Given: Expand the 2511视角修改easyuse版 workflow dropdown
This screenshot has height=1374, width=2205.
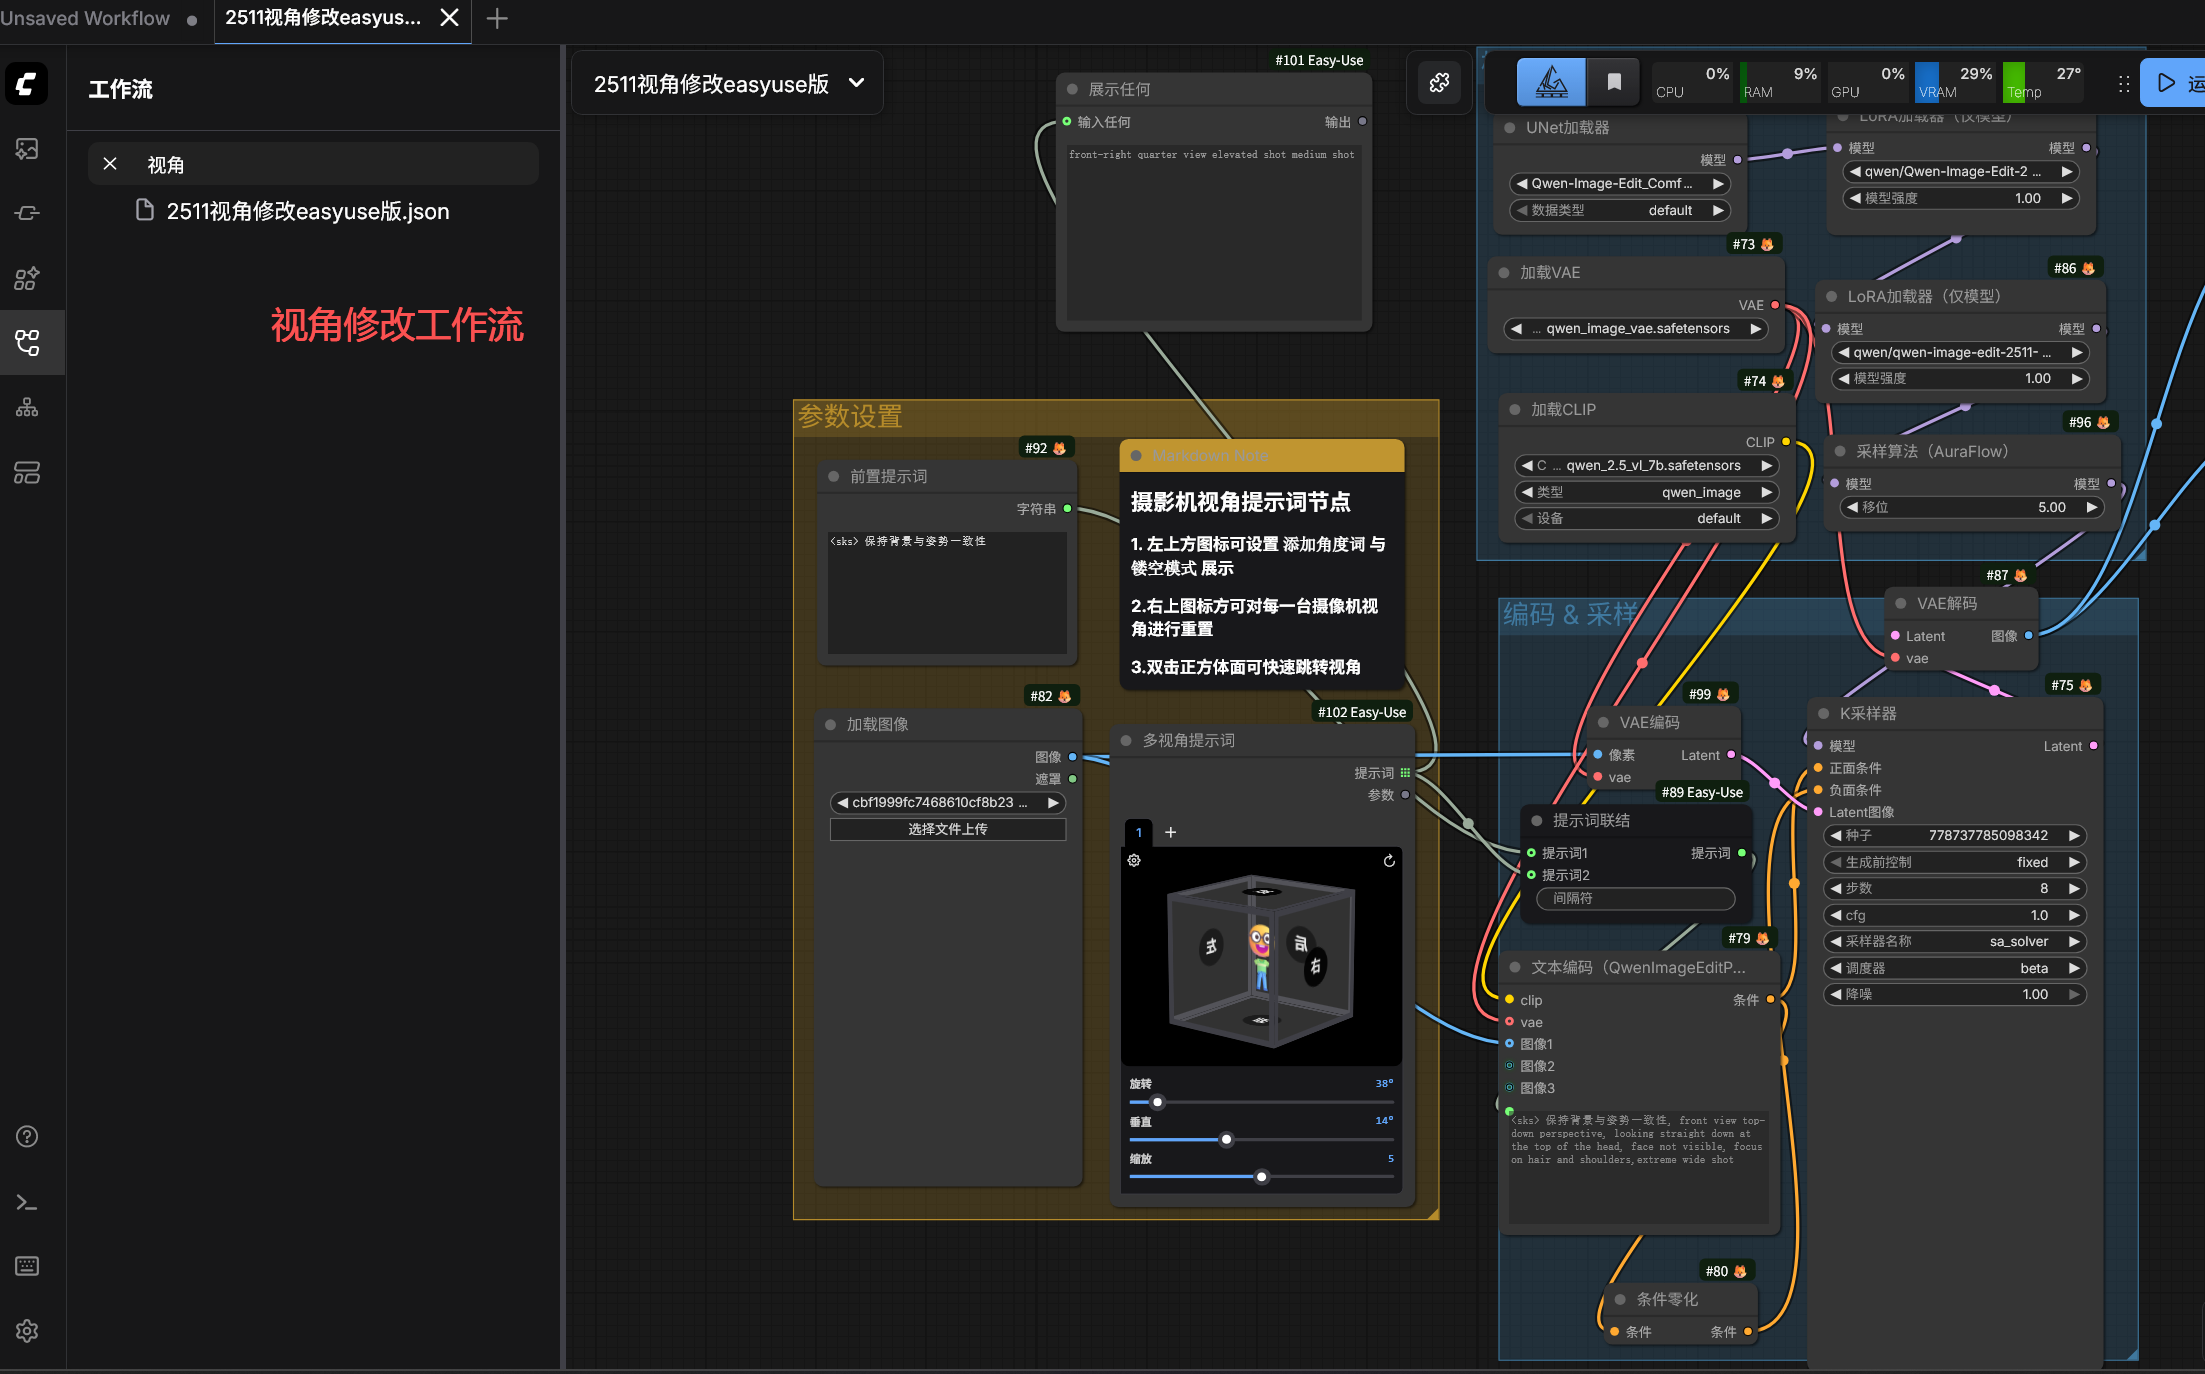Looking at the screenshot, I should coord(856,83).
